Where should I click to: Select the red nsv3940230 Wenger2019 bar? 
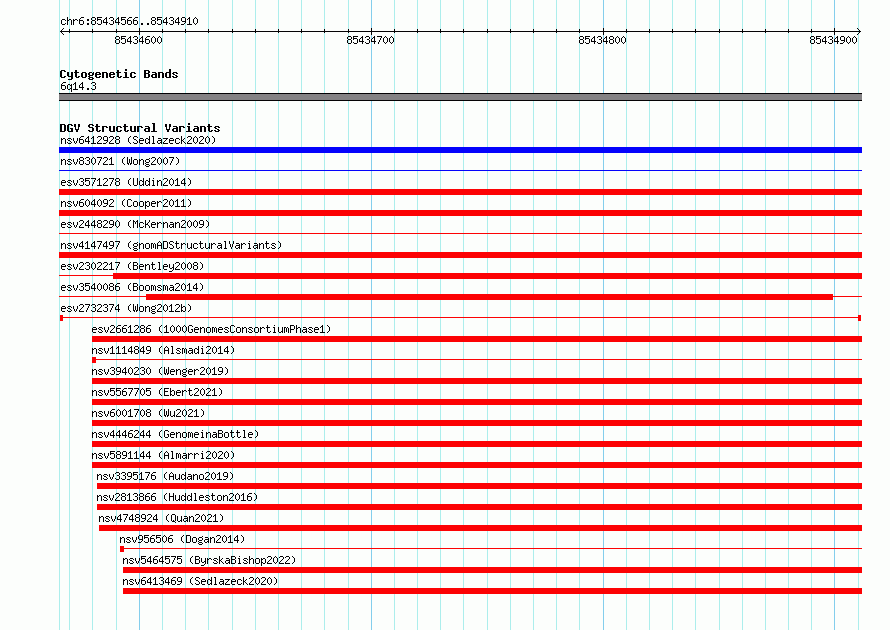[x=477, y=381]
